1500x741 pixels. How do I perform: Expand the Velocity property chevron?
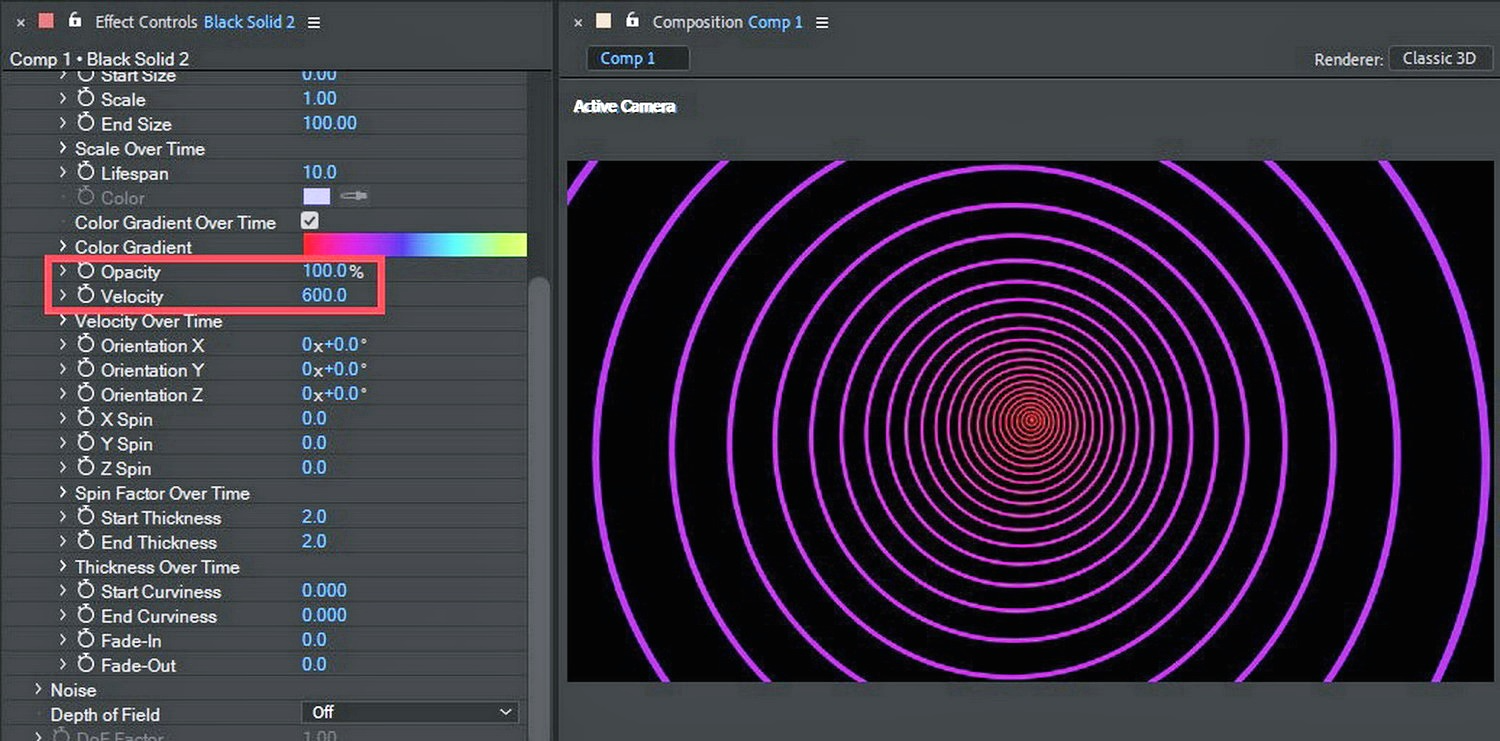tap(62, 296)
